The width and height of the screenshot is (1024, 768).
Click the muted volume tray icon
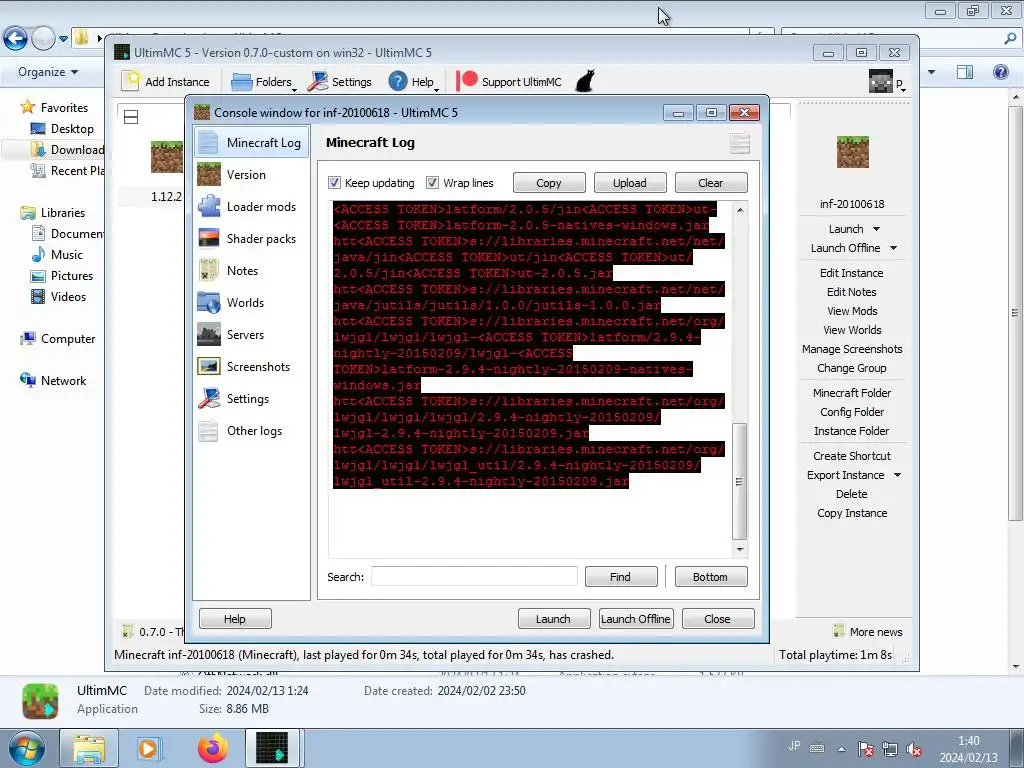pos(914,749)
